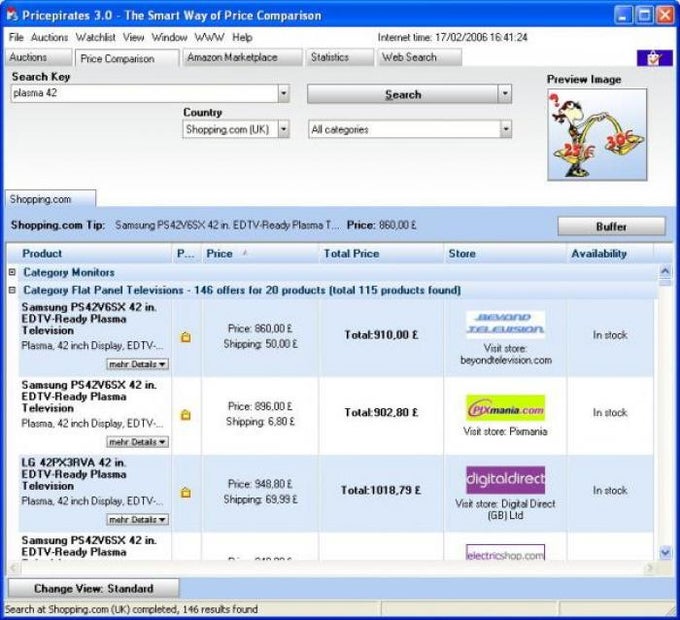Open the WWW menu
The image size is (680, 620).
coord(209,37)
